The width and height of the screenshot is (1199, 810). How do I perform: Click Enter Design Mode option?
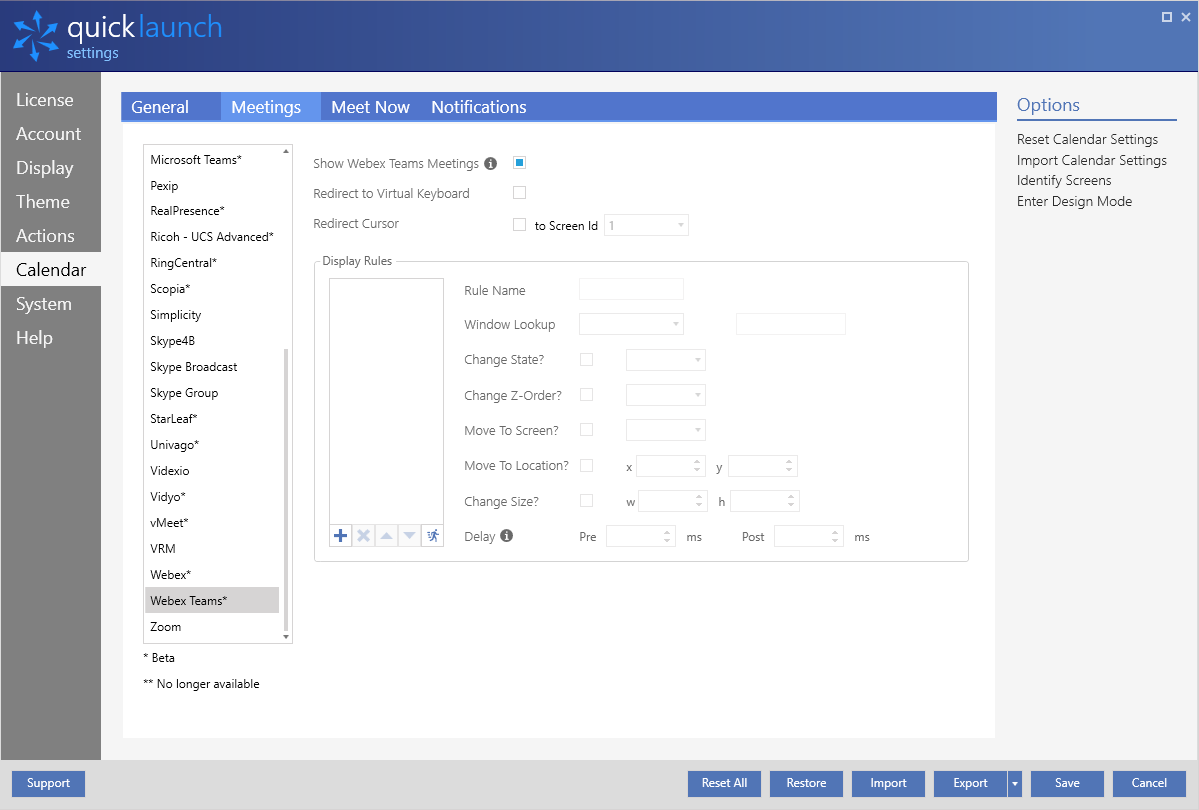click(x=1074, y=201)
